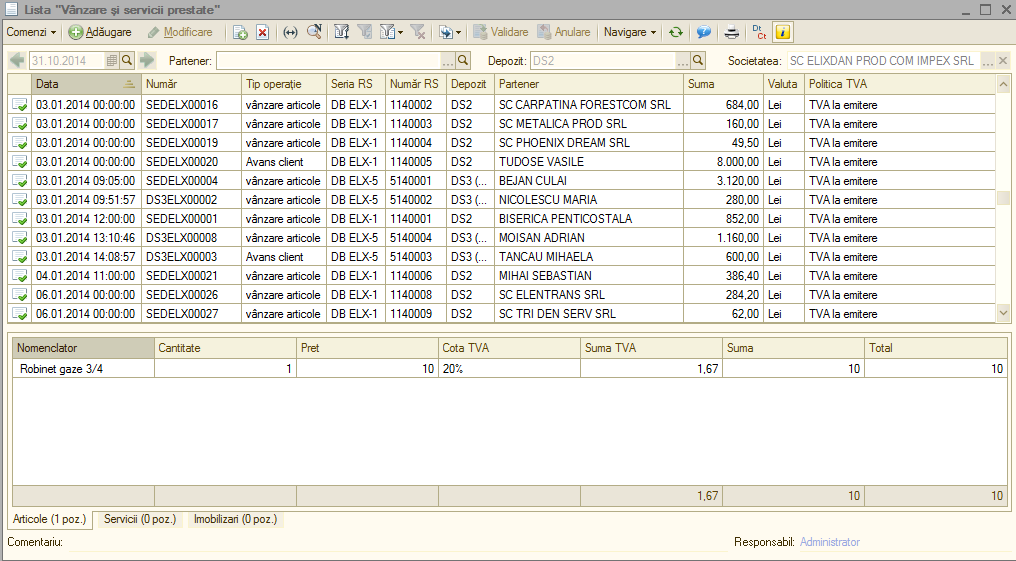This screenshot has height=561, width=1016.
Task: Click the set date interval icon
Action: (290, 32)
